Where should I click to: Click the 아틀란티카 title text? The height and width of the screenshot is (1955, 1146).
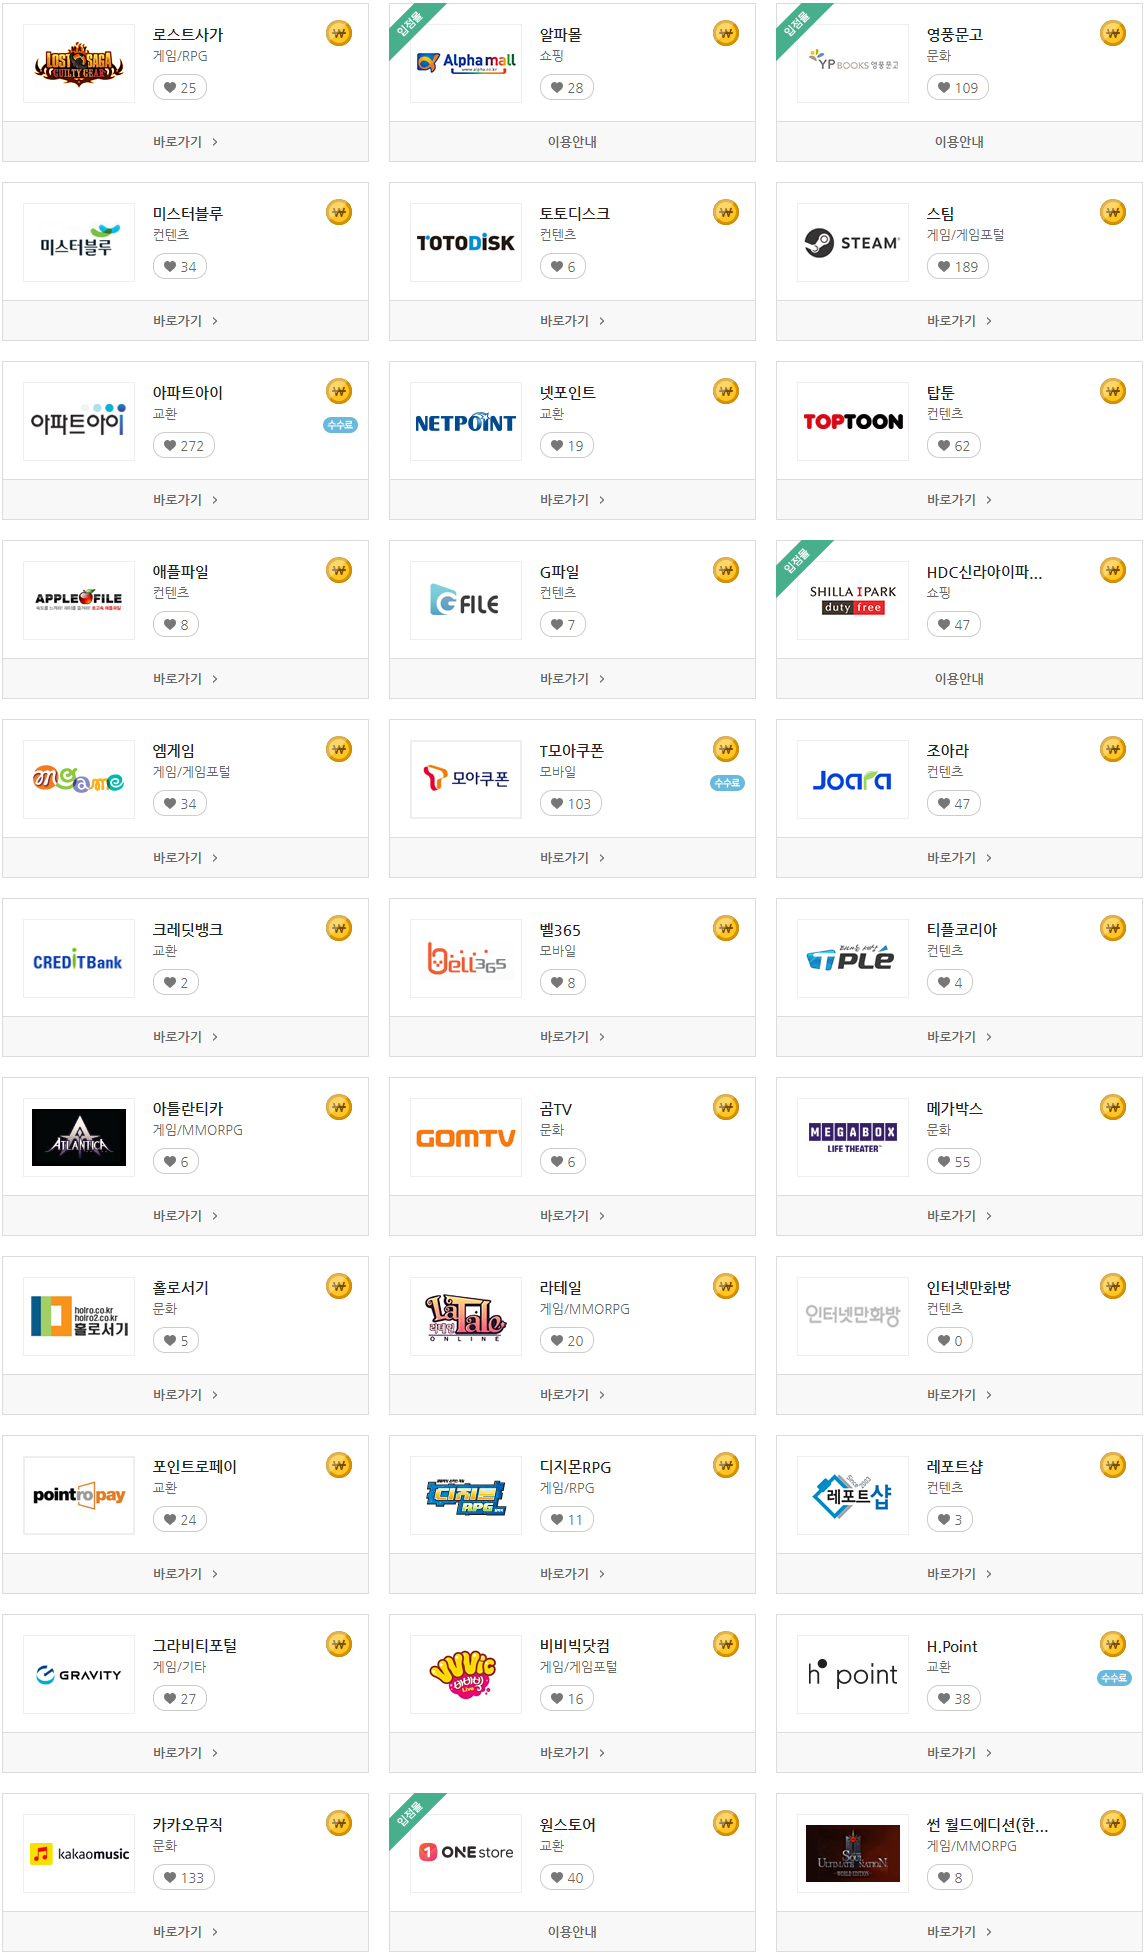188,1109
